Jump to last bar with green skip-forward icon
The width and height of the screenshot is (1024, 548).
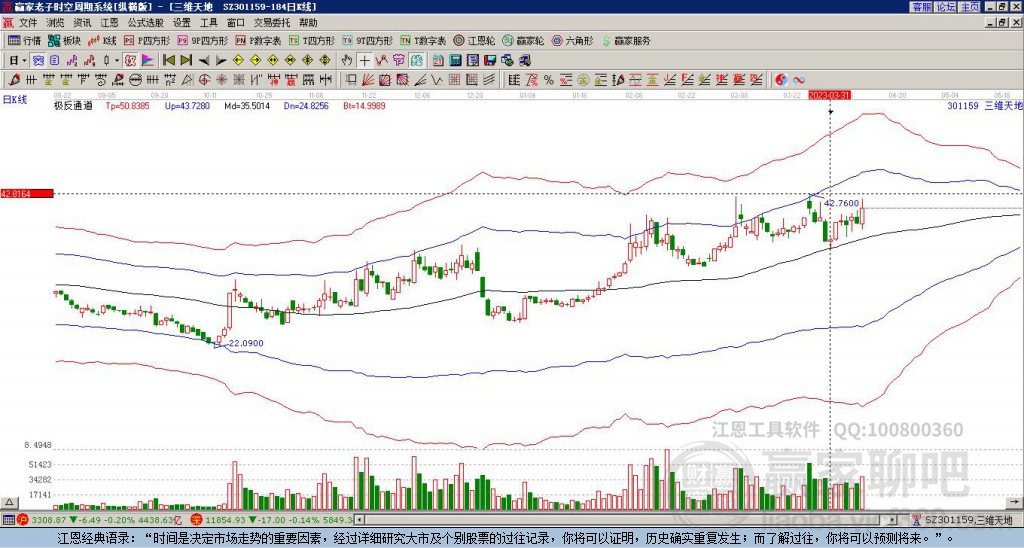186,61
